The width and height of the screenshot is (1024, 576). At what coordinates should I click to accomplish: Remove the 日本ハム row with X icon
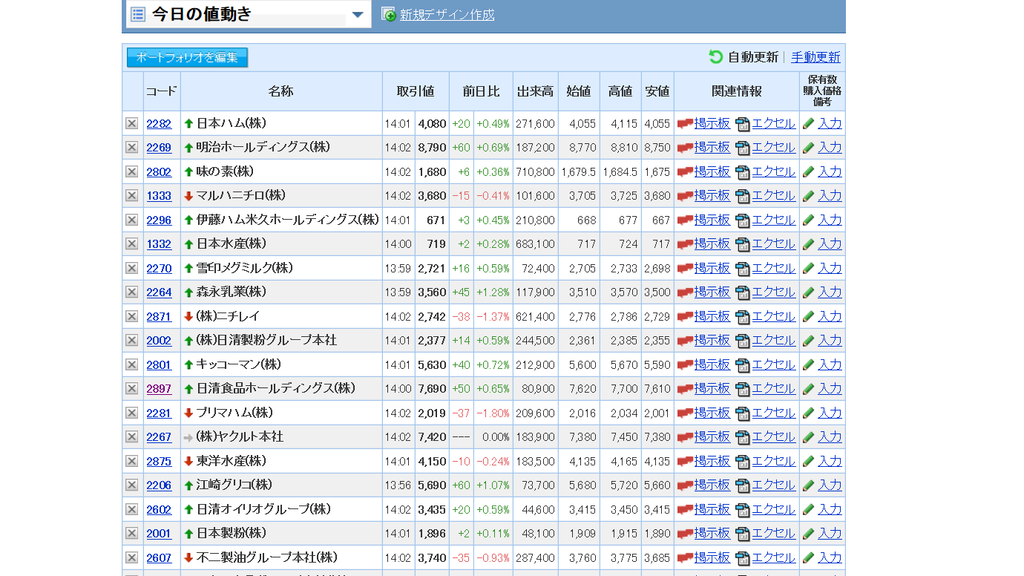point(132,123)
